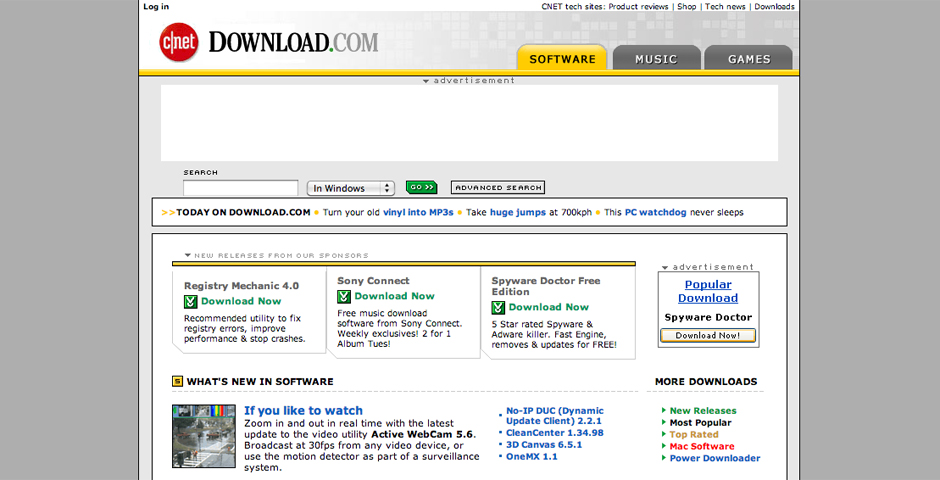Click Download Now under Registry Mechanic 4.0
This screenshot has height=480, width=940.
241,301
